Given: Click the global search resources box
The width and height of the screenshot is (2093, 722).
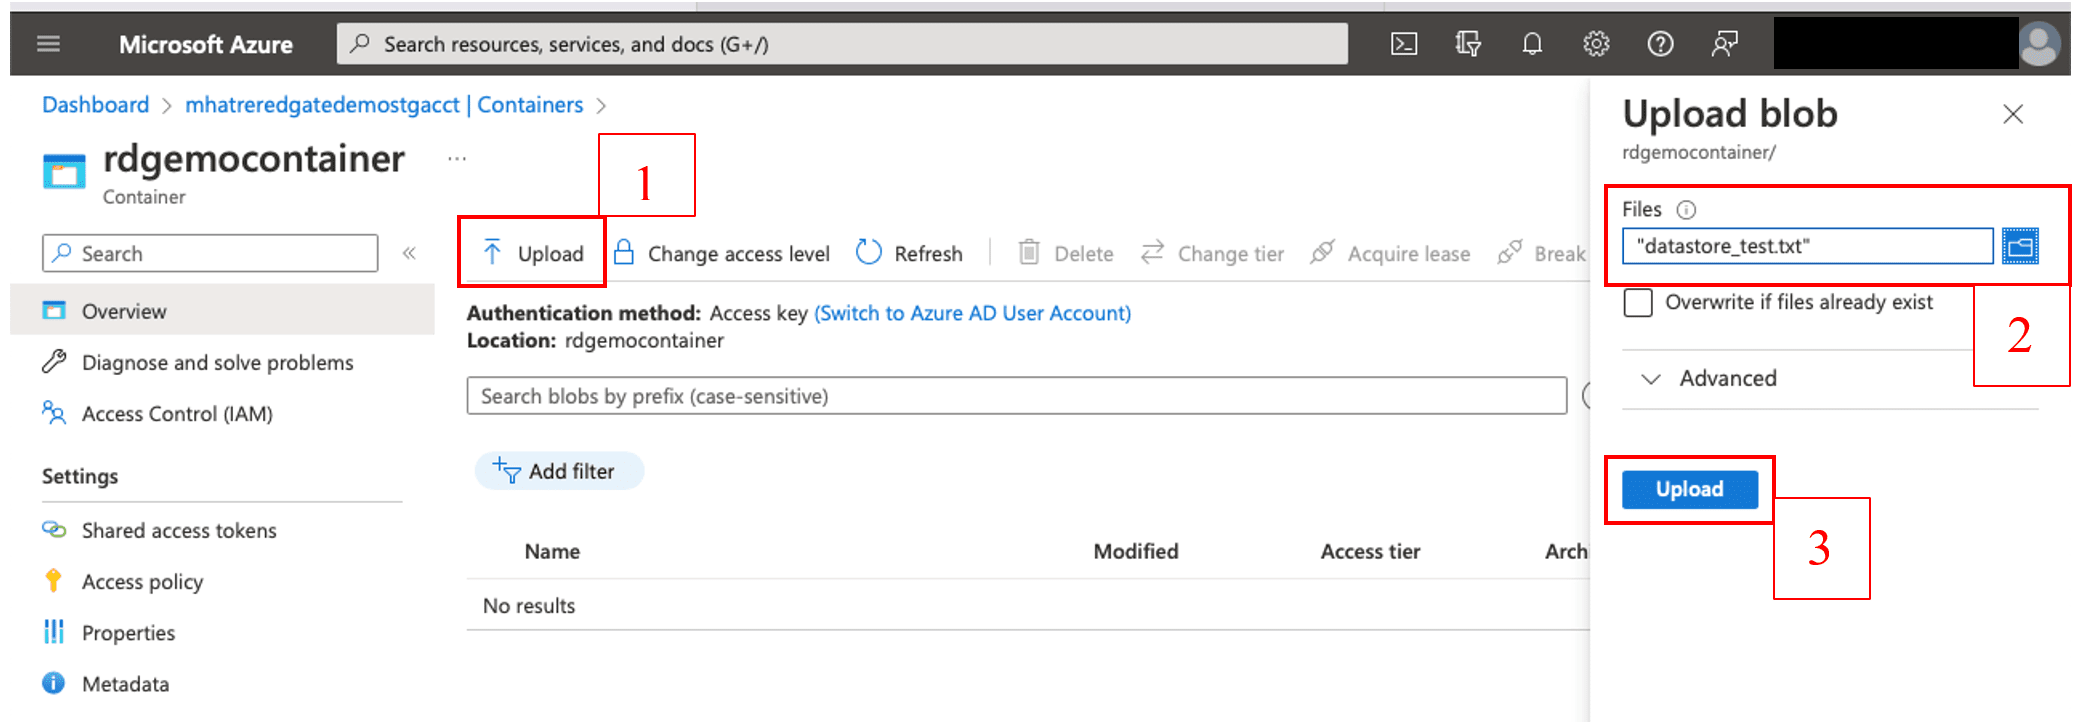Looking at the screenshot, I should pyautogui.click(x=842, y=44).
